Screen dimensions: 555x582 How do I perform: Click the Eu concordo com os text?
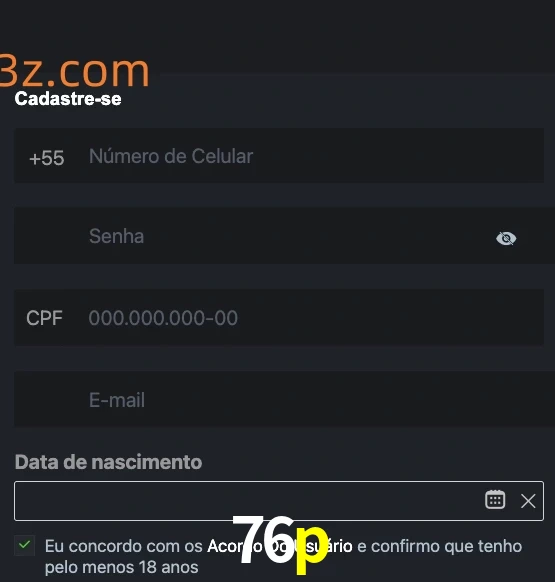[124, 546]
